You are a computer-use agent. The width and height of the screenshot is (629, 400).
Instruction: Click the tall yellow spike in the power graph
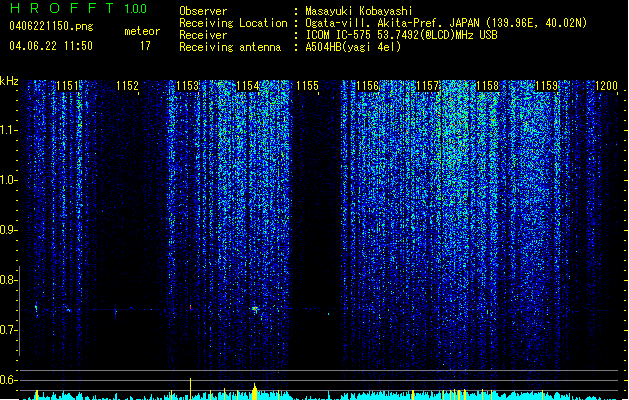pos(191,388)
